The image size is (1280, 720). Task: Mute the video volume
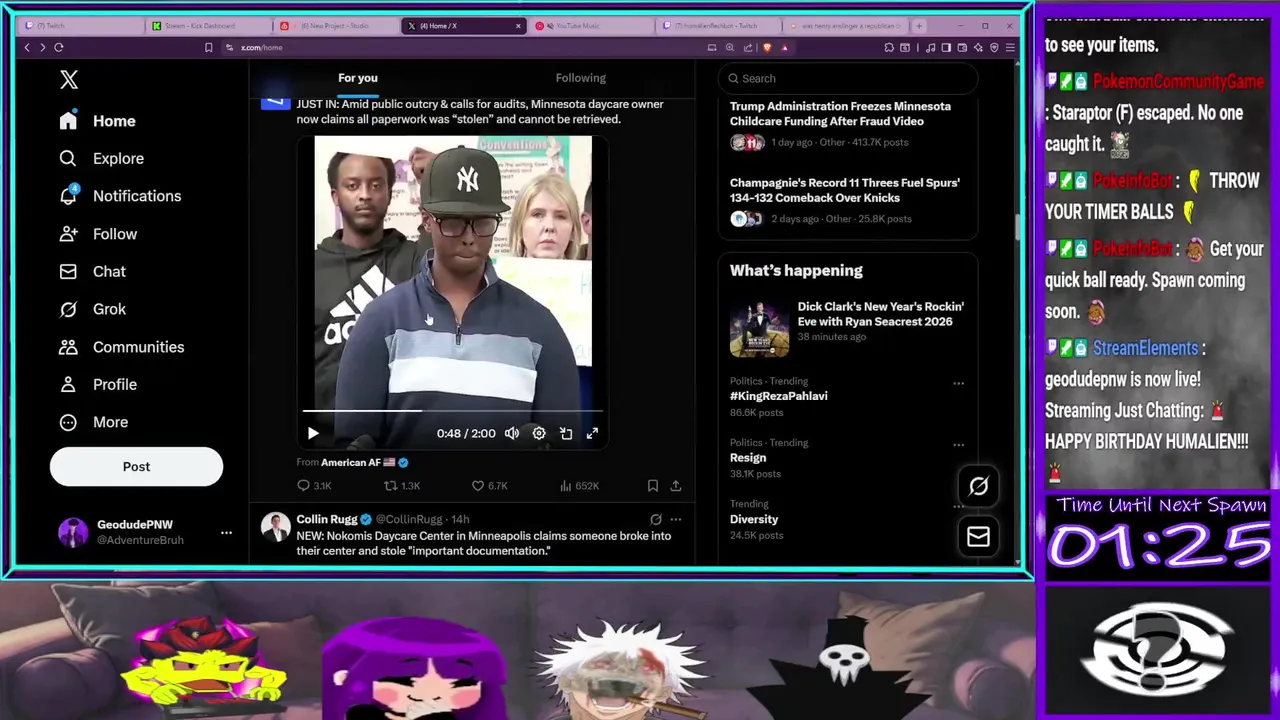point(512,433)
